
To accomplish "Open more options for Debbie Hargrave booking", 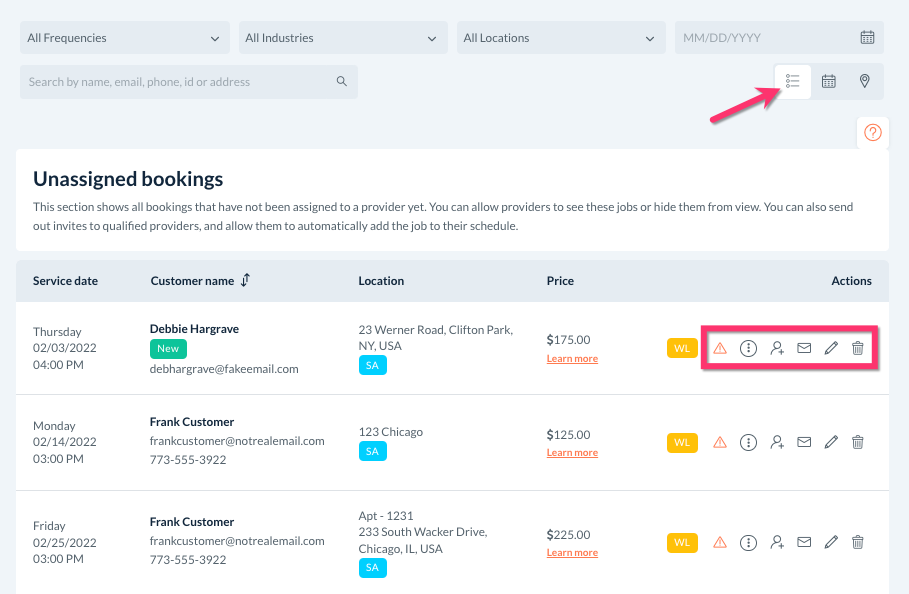I will 748,348.
